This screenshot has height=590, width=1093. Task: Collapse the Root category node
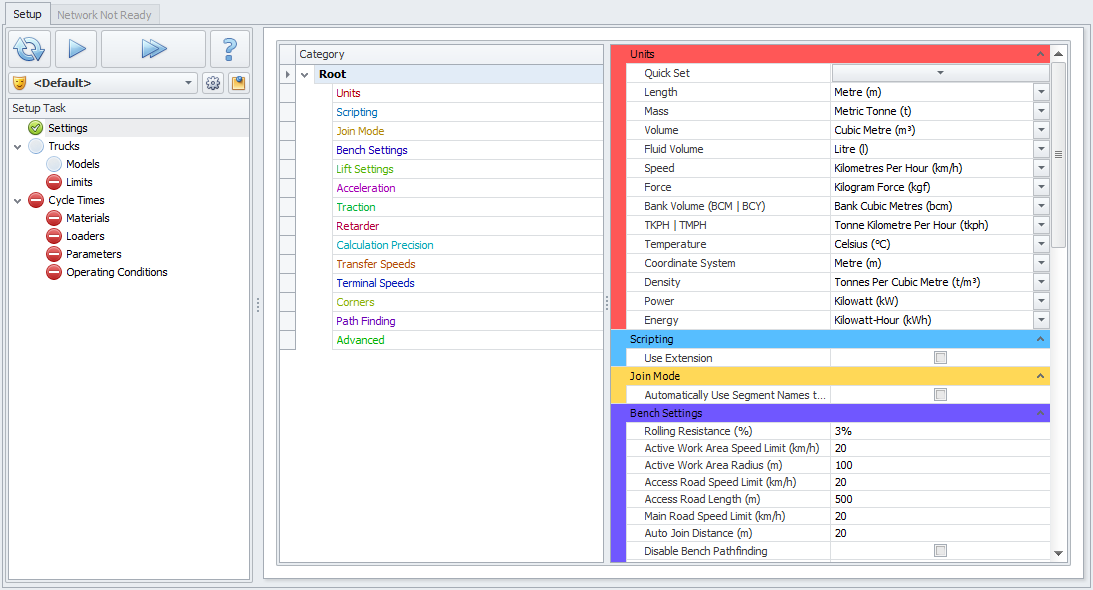pyautogui.click(x=305, y=75)
